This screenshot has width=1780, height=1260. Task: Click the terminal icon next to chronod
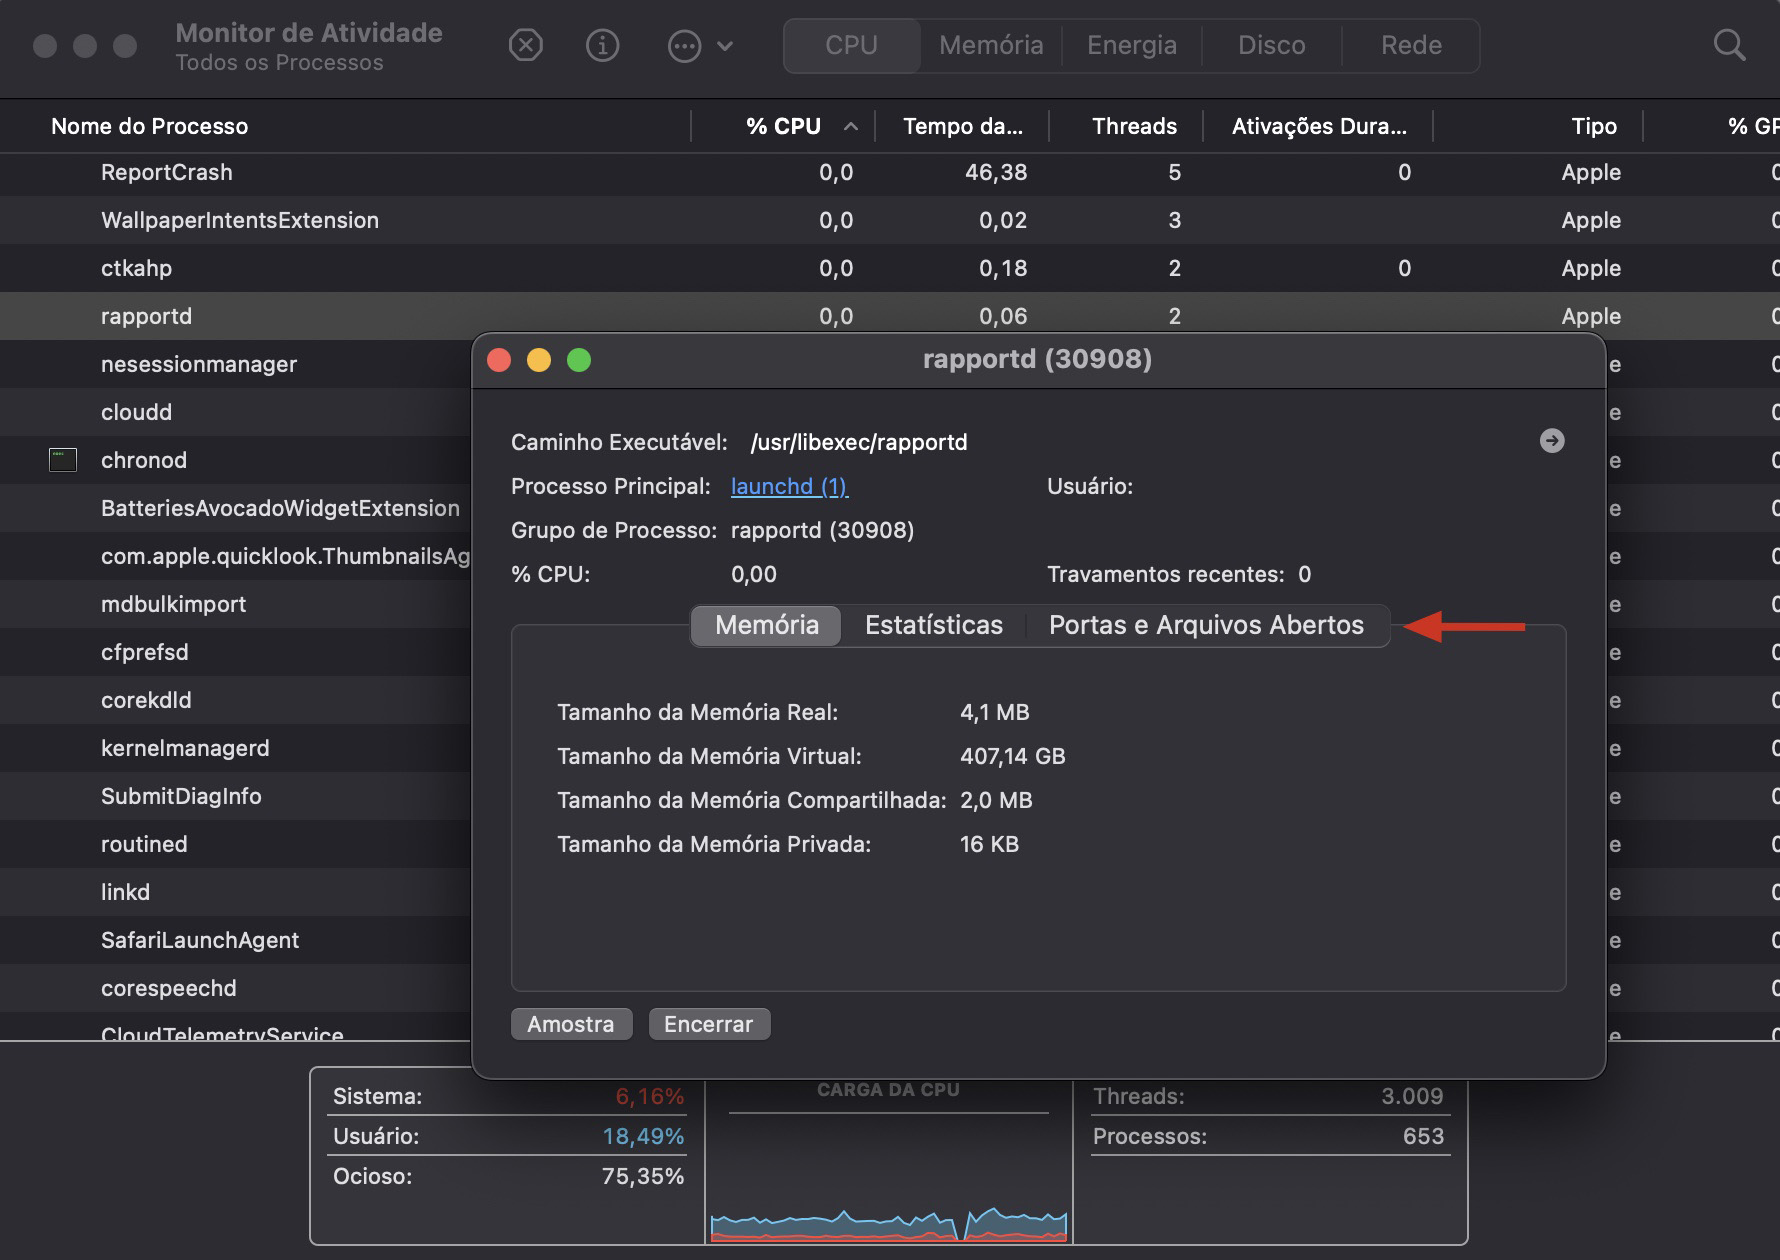[63, 460]
